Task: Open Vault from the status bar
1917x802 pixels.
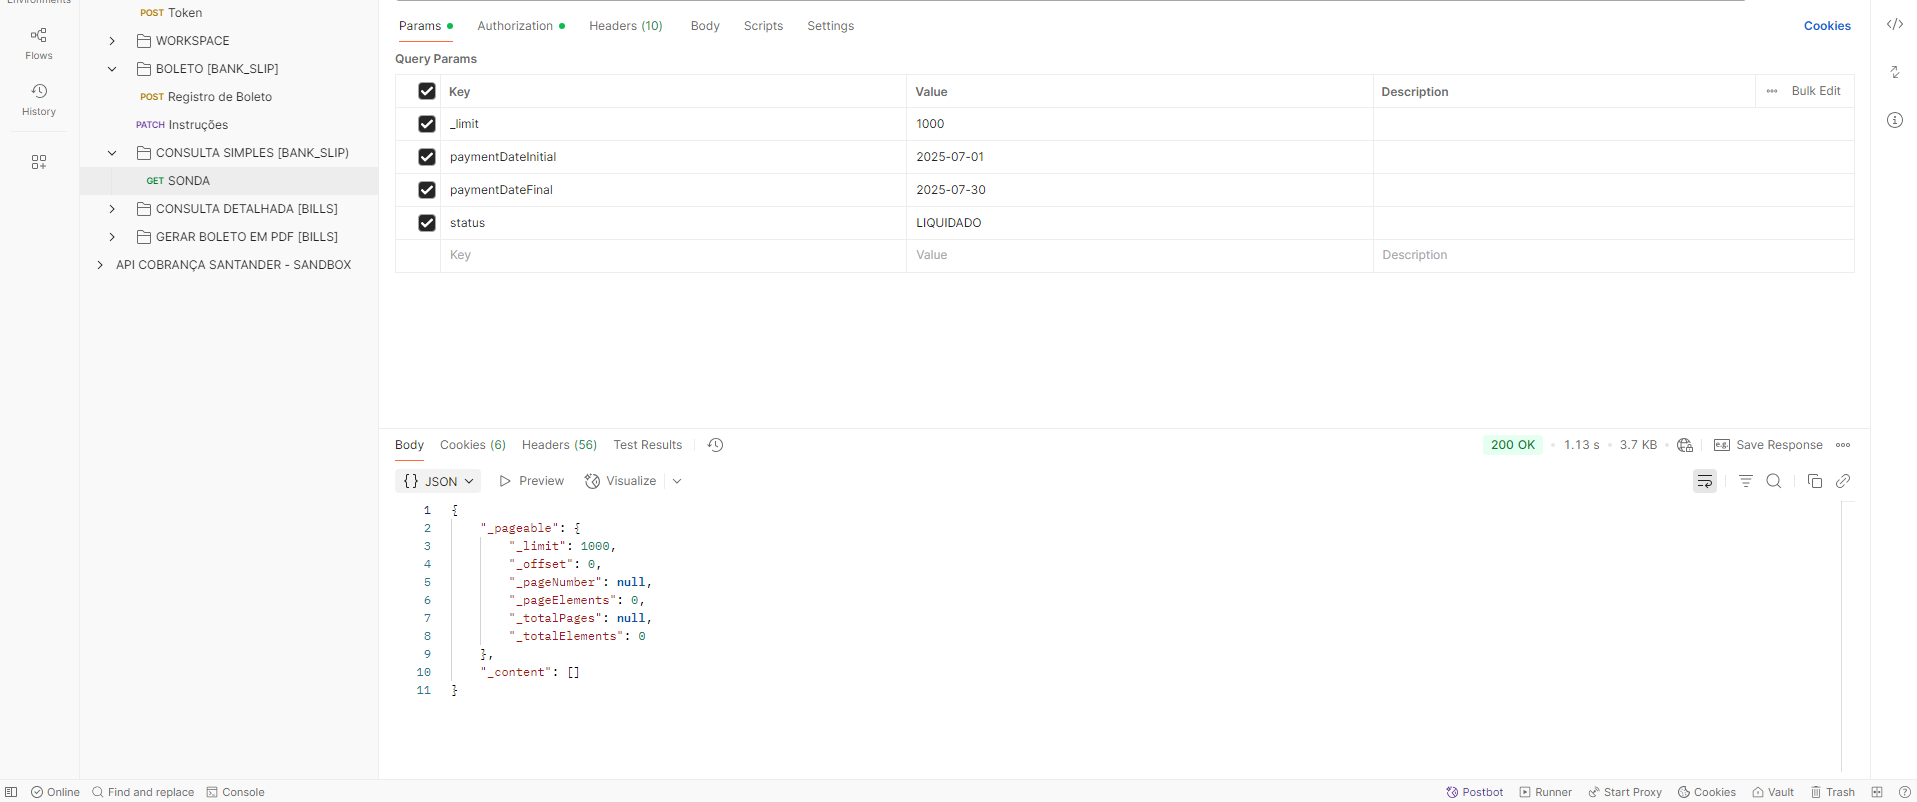Action: [1773, 792]
